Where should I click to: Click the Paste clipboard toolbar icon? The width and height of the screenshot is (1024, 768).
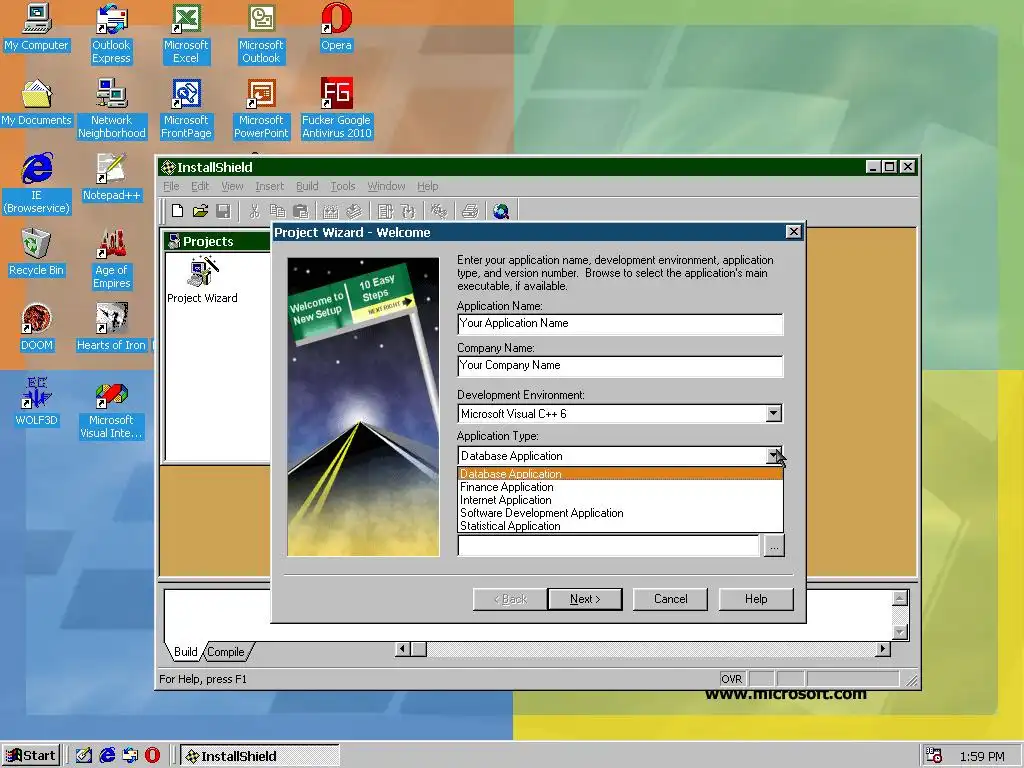click(x=300, y=211)
